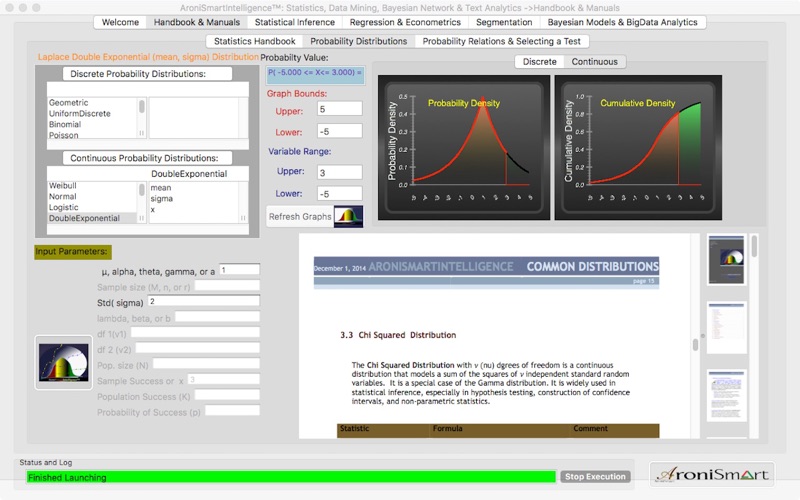Select the mean parameter row
This screenshot has height=500, width=800.
(194, 188)
